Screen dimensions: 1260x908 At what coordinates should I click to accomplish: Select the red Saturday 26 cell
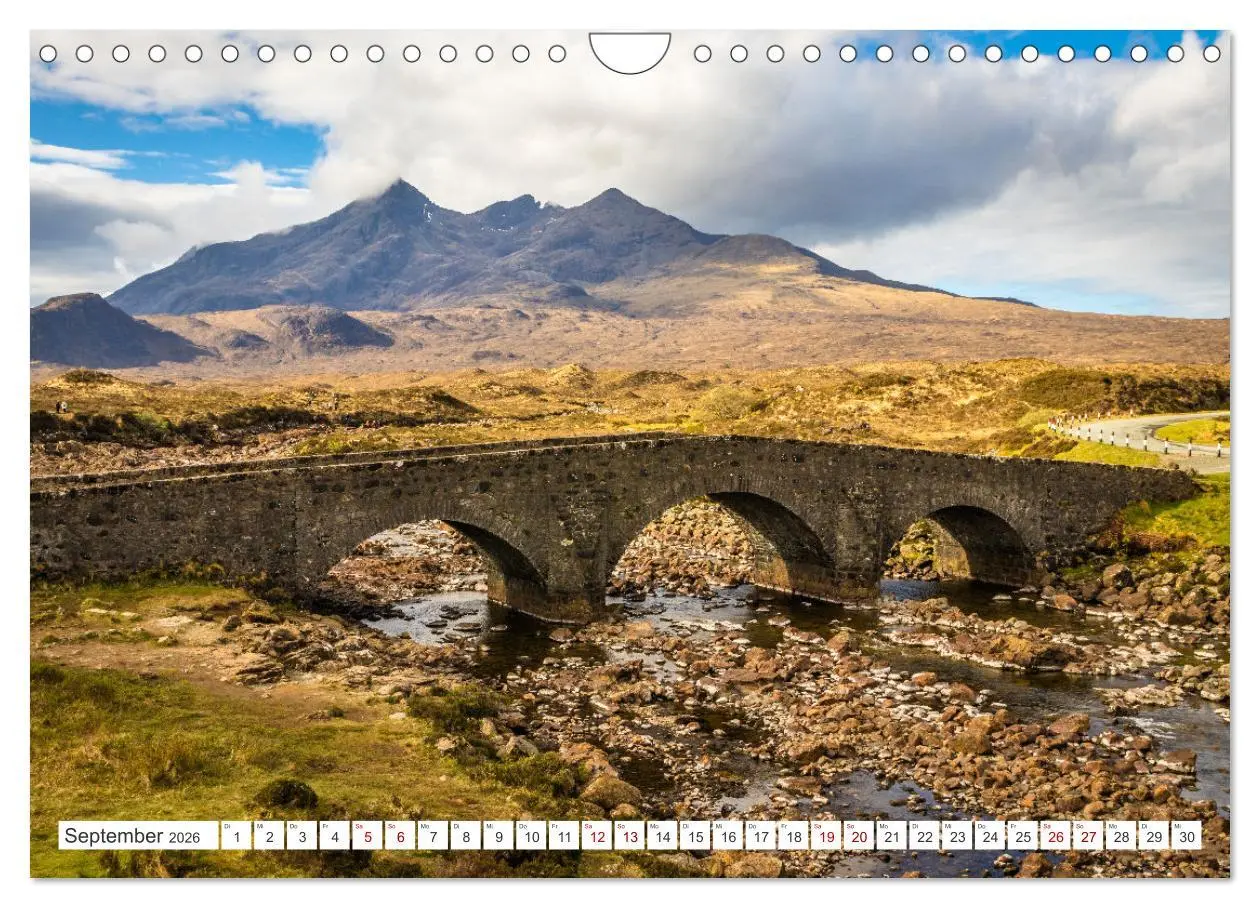(x=1056, y=836)
